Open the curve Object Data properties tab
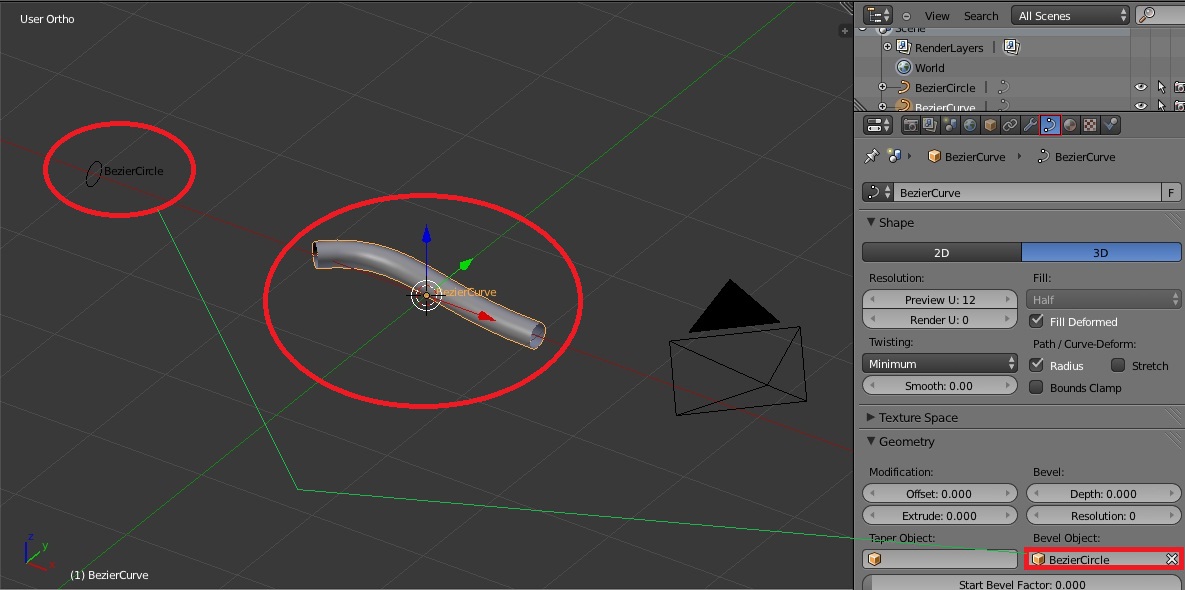Image resolution: width=1185 pixels, height=590 pixels. coord(1050,125)
